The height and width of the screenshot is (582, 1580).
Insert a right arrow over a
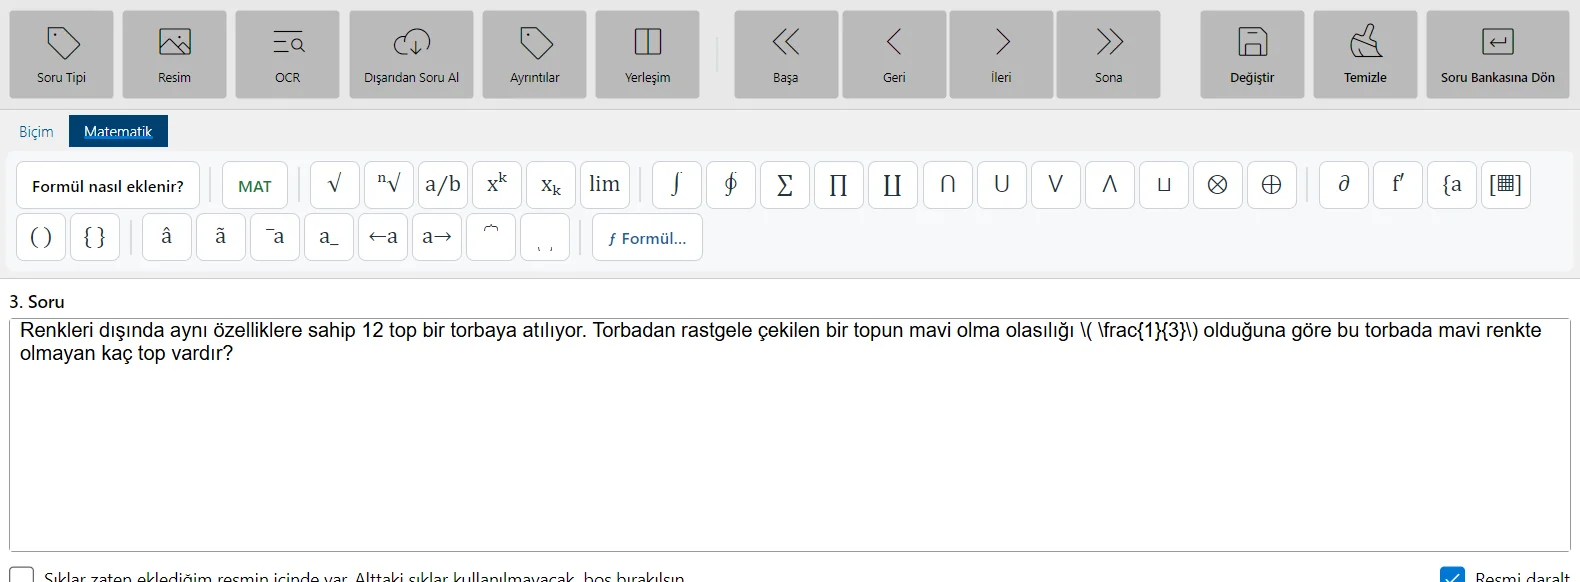tap(437, 237)
